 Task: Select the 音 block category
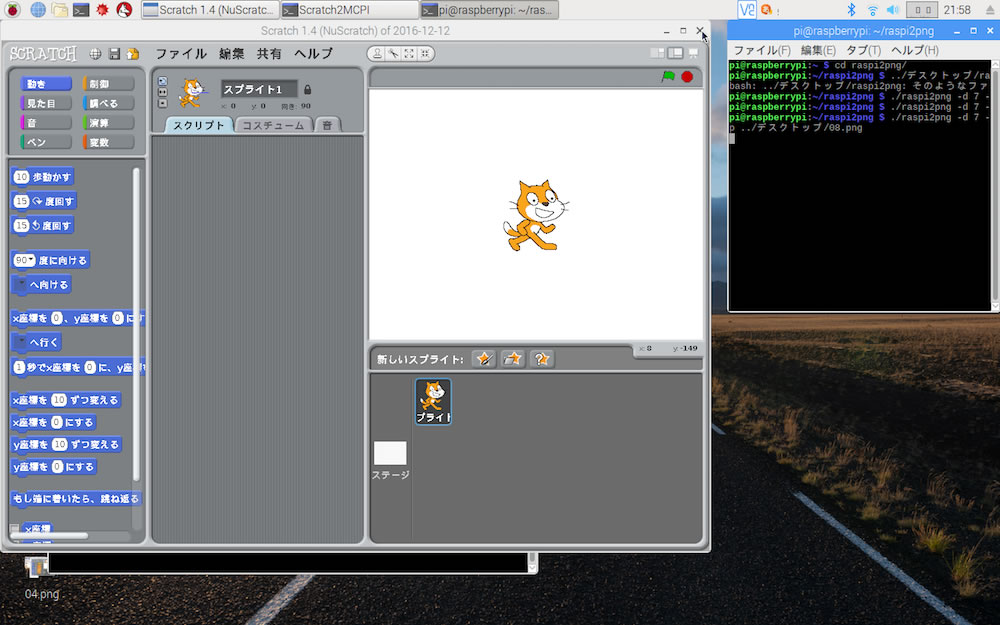pyautogui.click(x=46, y=122)
